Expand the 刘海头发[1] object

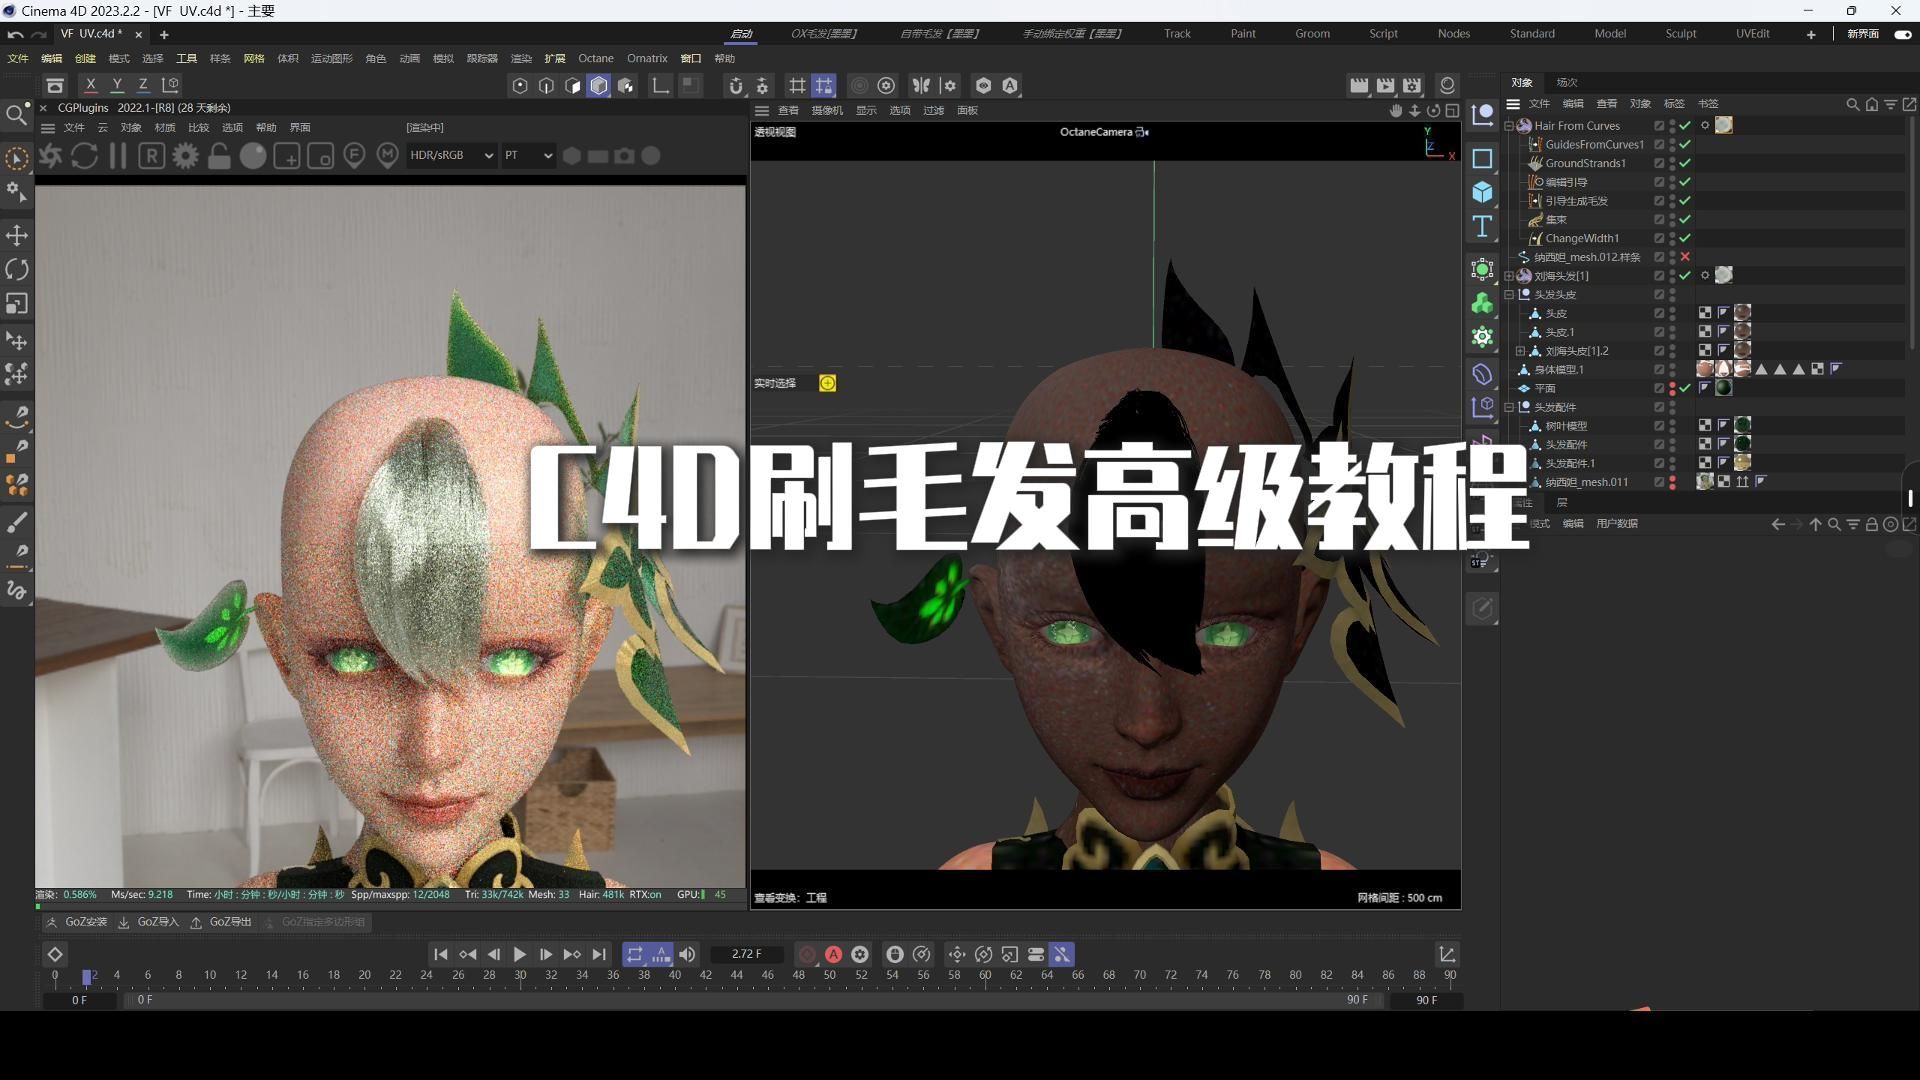pyautogui.click(x=1509, y=276)
